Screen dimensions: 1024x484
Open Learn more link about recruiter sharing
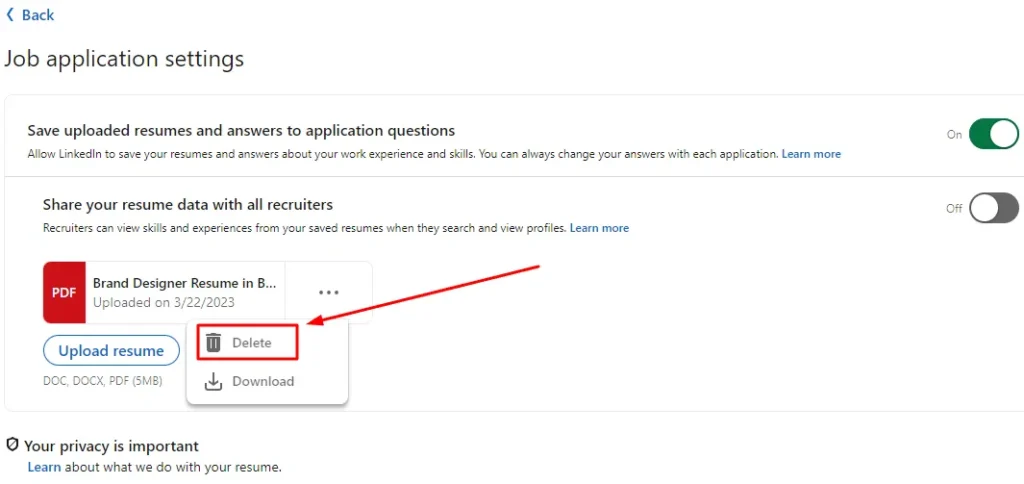(x=599, y=228)
